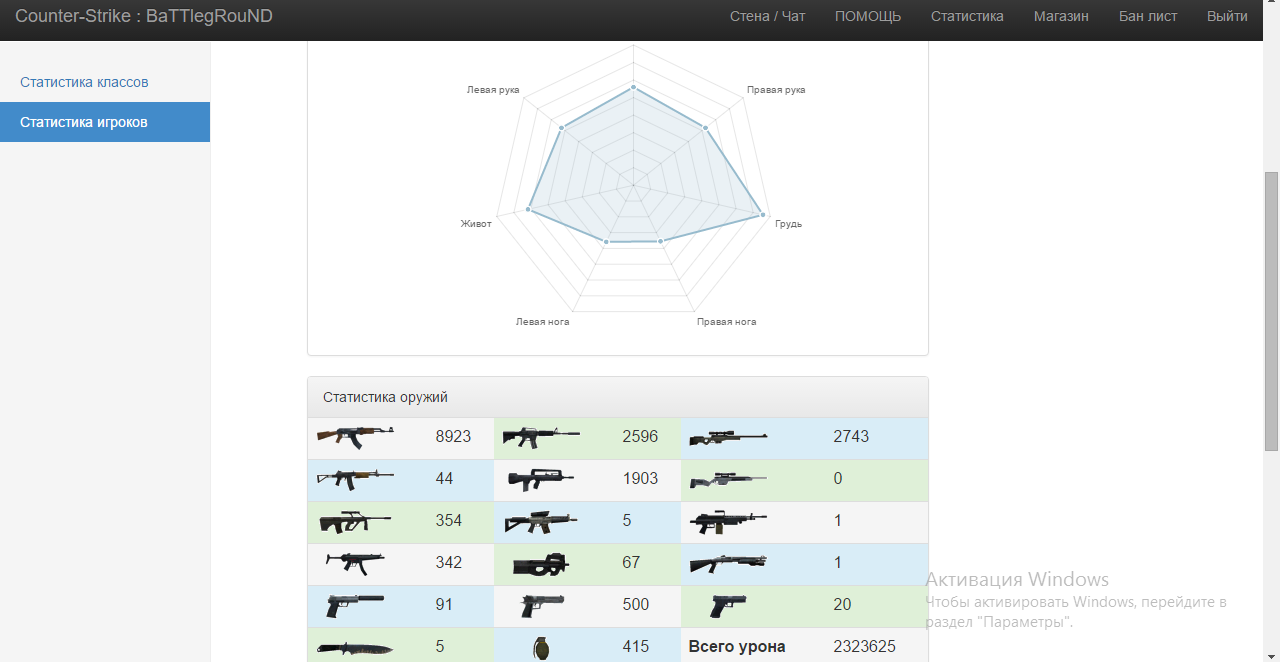Image resolution: width=1280 pixels, height=662 pixels.
Task: Click the AUG rifle icon beside 354
Action: pos(355,521)
